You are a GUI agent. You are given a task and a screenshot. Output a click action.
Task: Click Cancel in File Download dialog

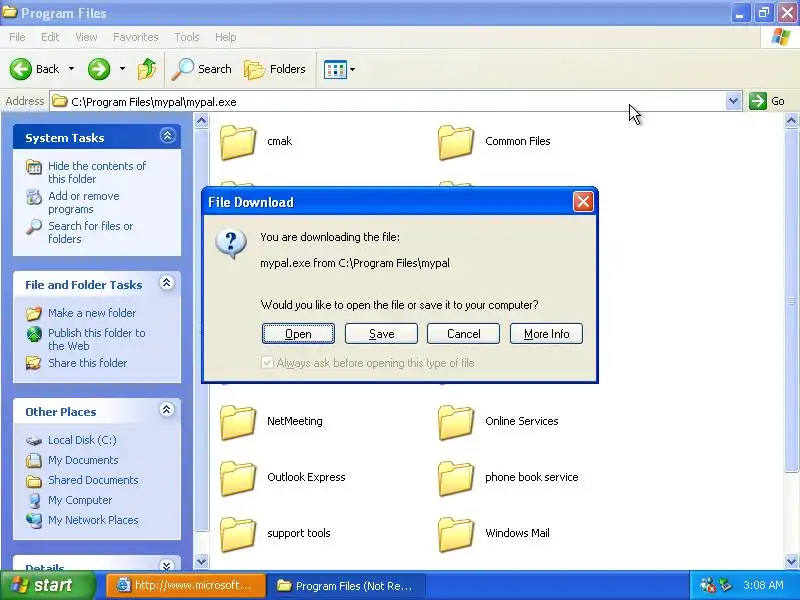click(x=463, y=334)
